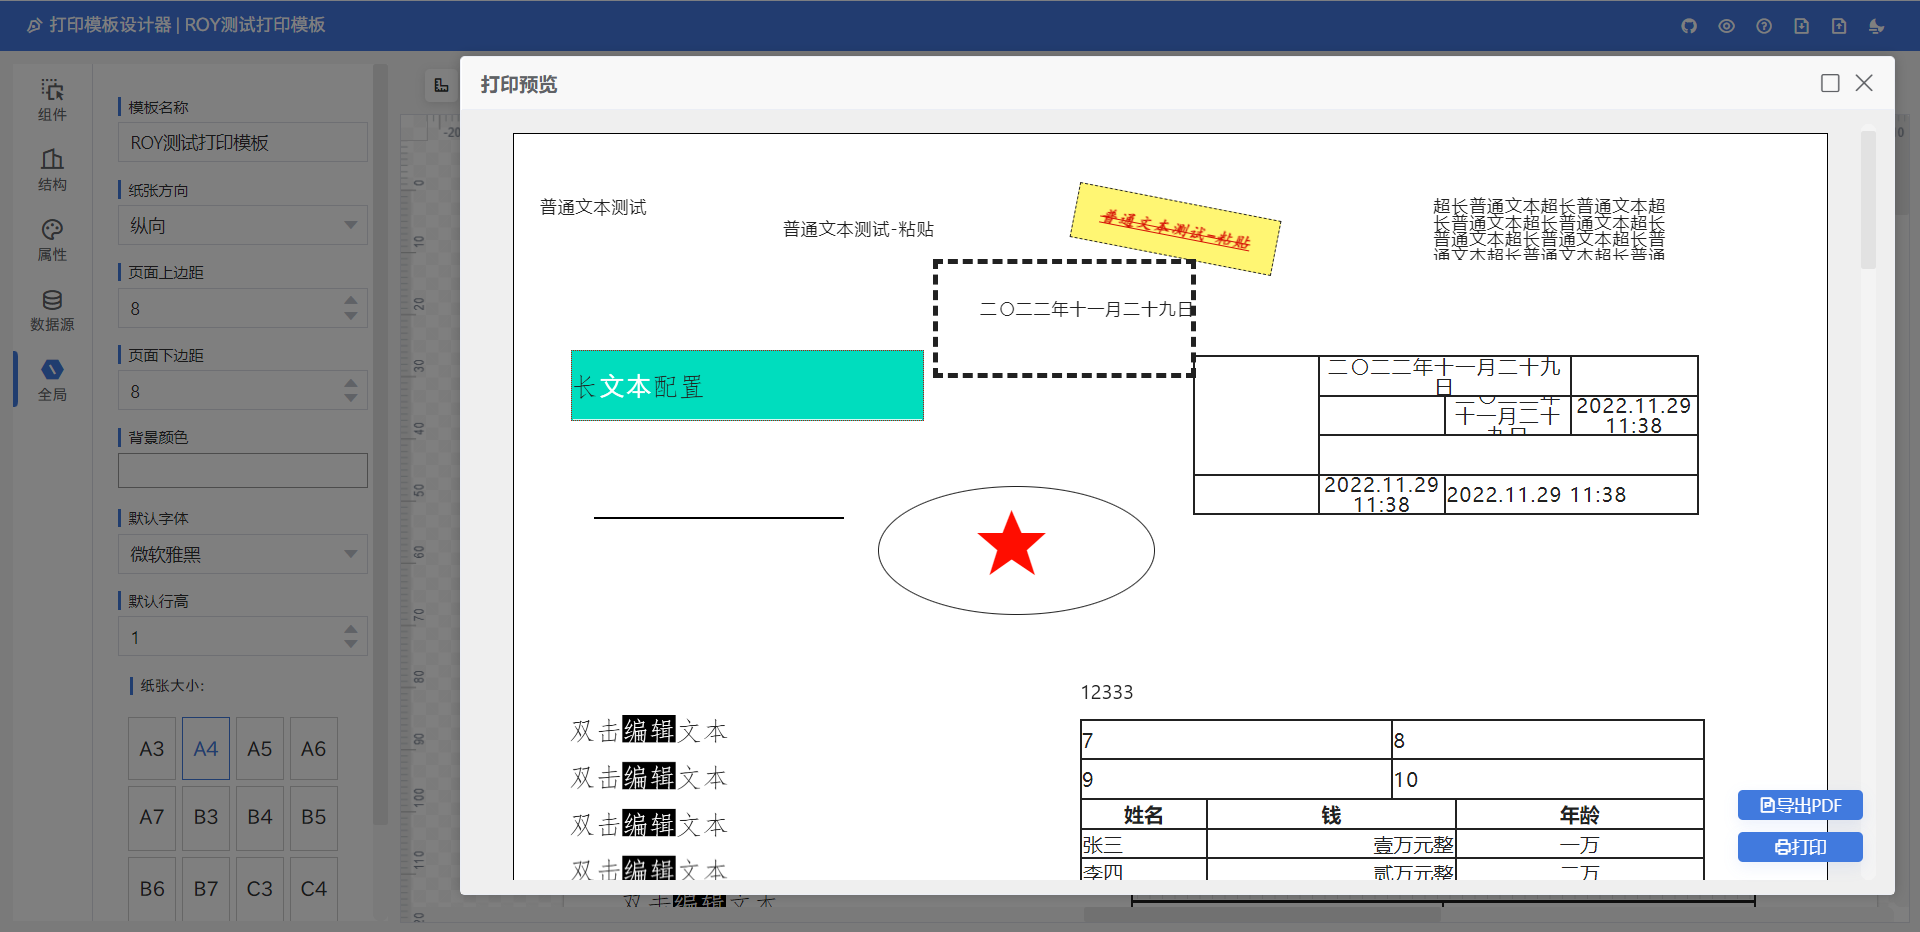Image resolution: width=1920 pixels, height=932 pixels.
Task: Select A5 paper size
Action: tap(260, 748)
